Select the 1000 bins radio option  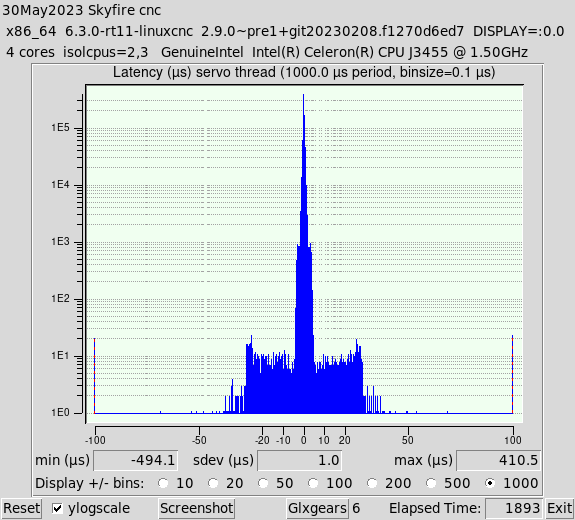click(x=490, y=483)
